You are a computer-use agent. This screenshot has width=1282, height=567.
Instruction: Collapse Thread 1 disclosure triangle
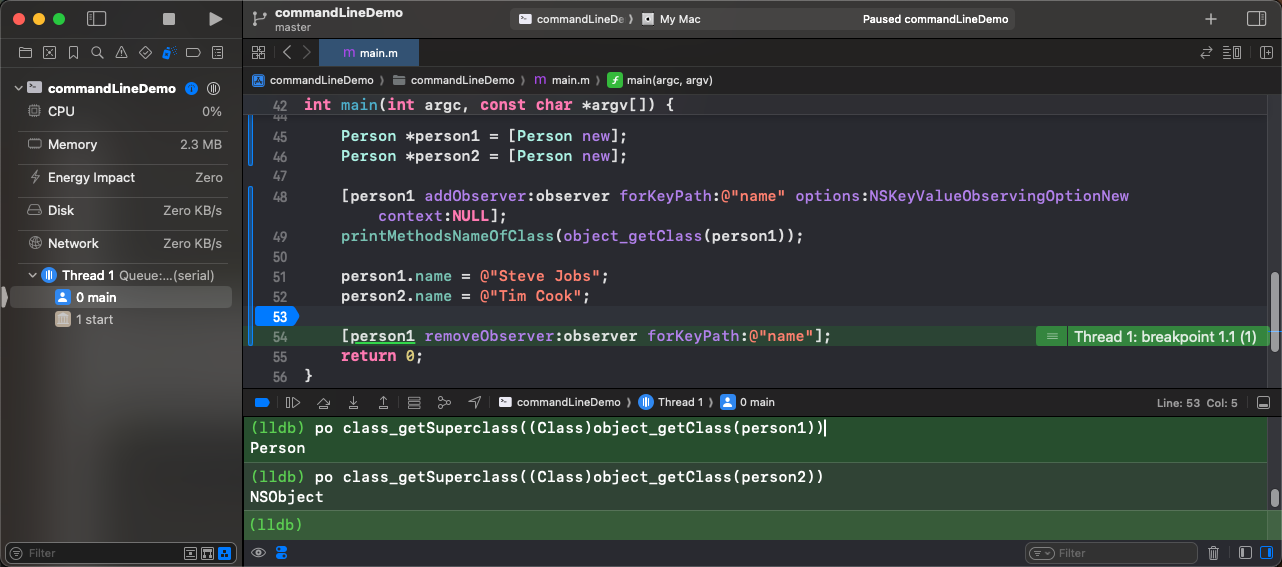[x=32, y=275]
